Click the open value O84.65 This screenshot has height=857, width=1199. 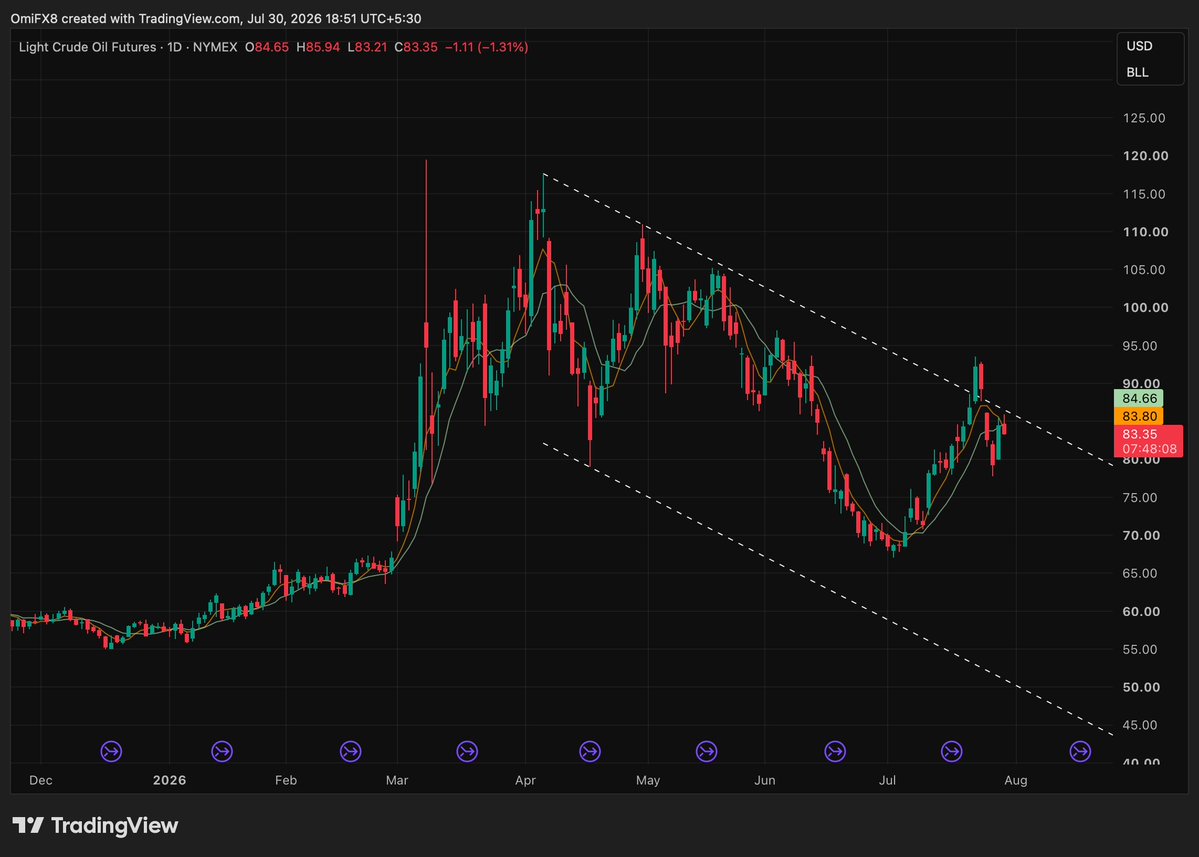coord(267,47)
